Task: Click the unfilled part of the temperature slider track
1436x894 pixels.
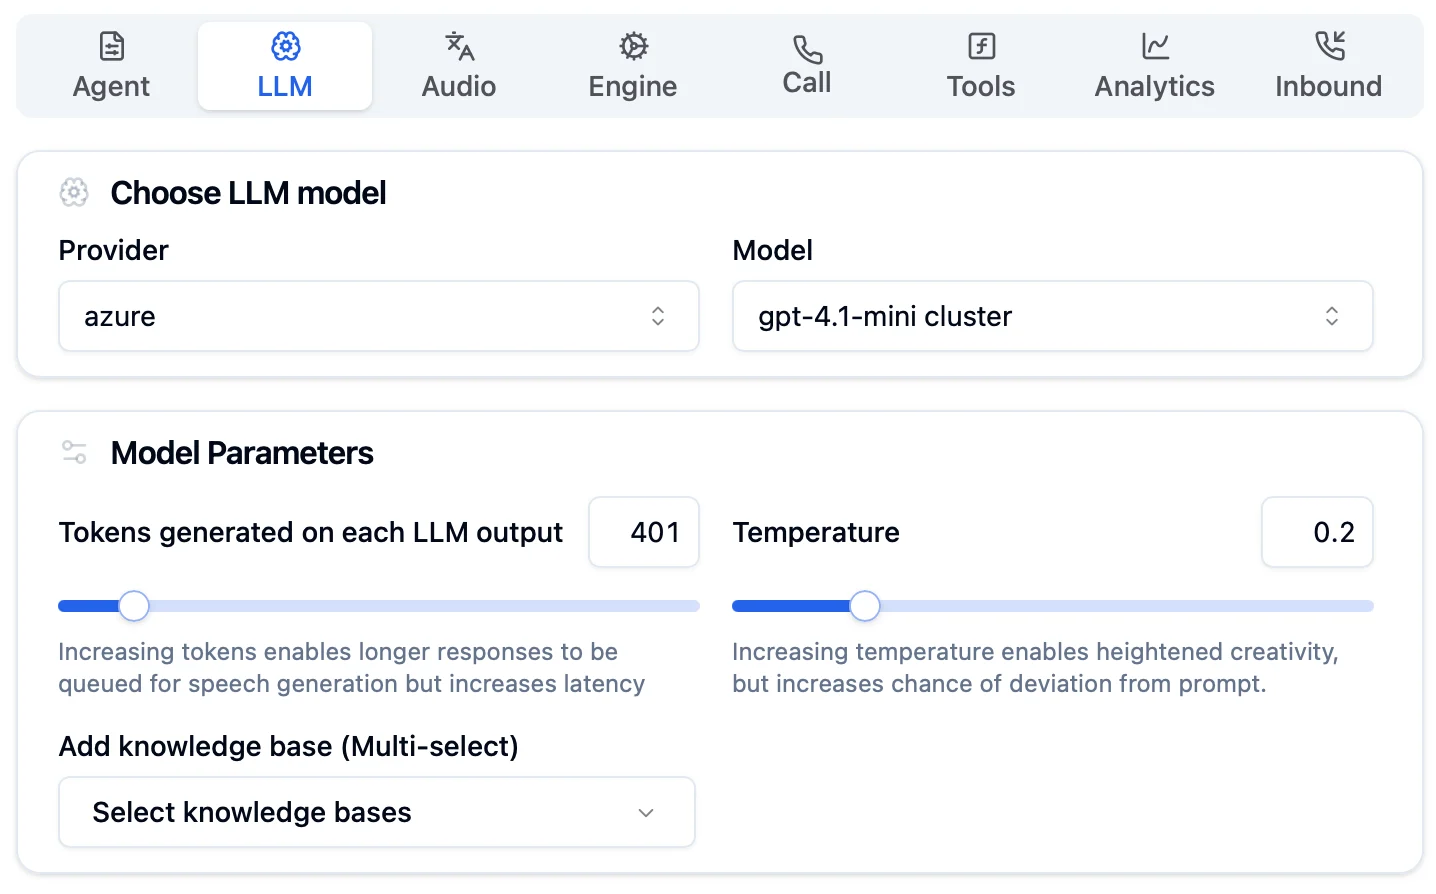Action: click(x=1127, y=606)
